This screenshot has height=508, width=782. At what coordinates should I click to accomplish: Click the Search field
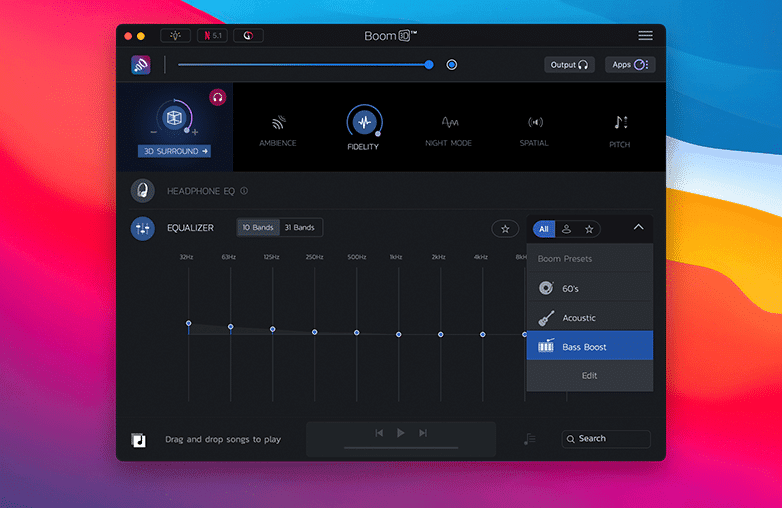[x=606, y=439]
